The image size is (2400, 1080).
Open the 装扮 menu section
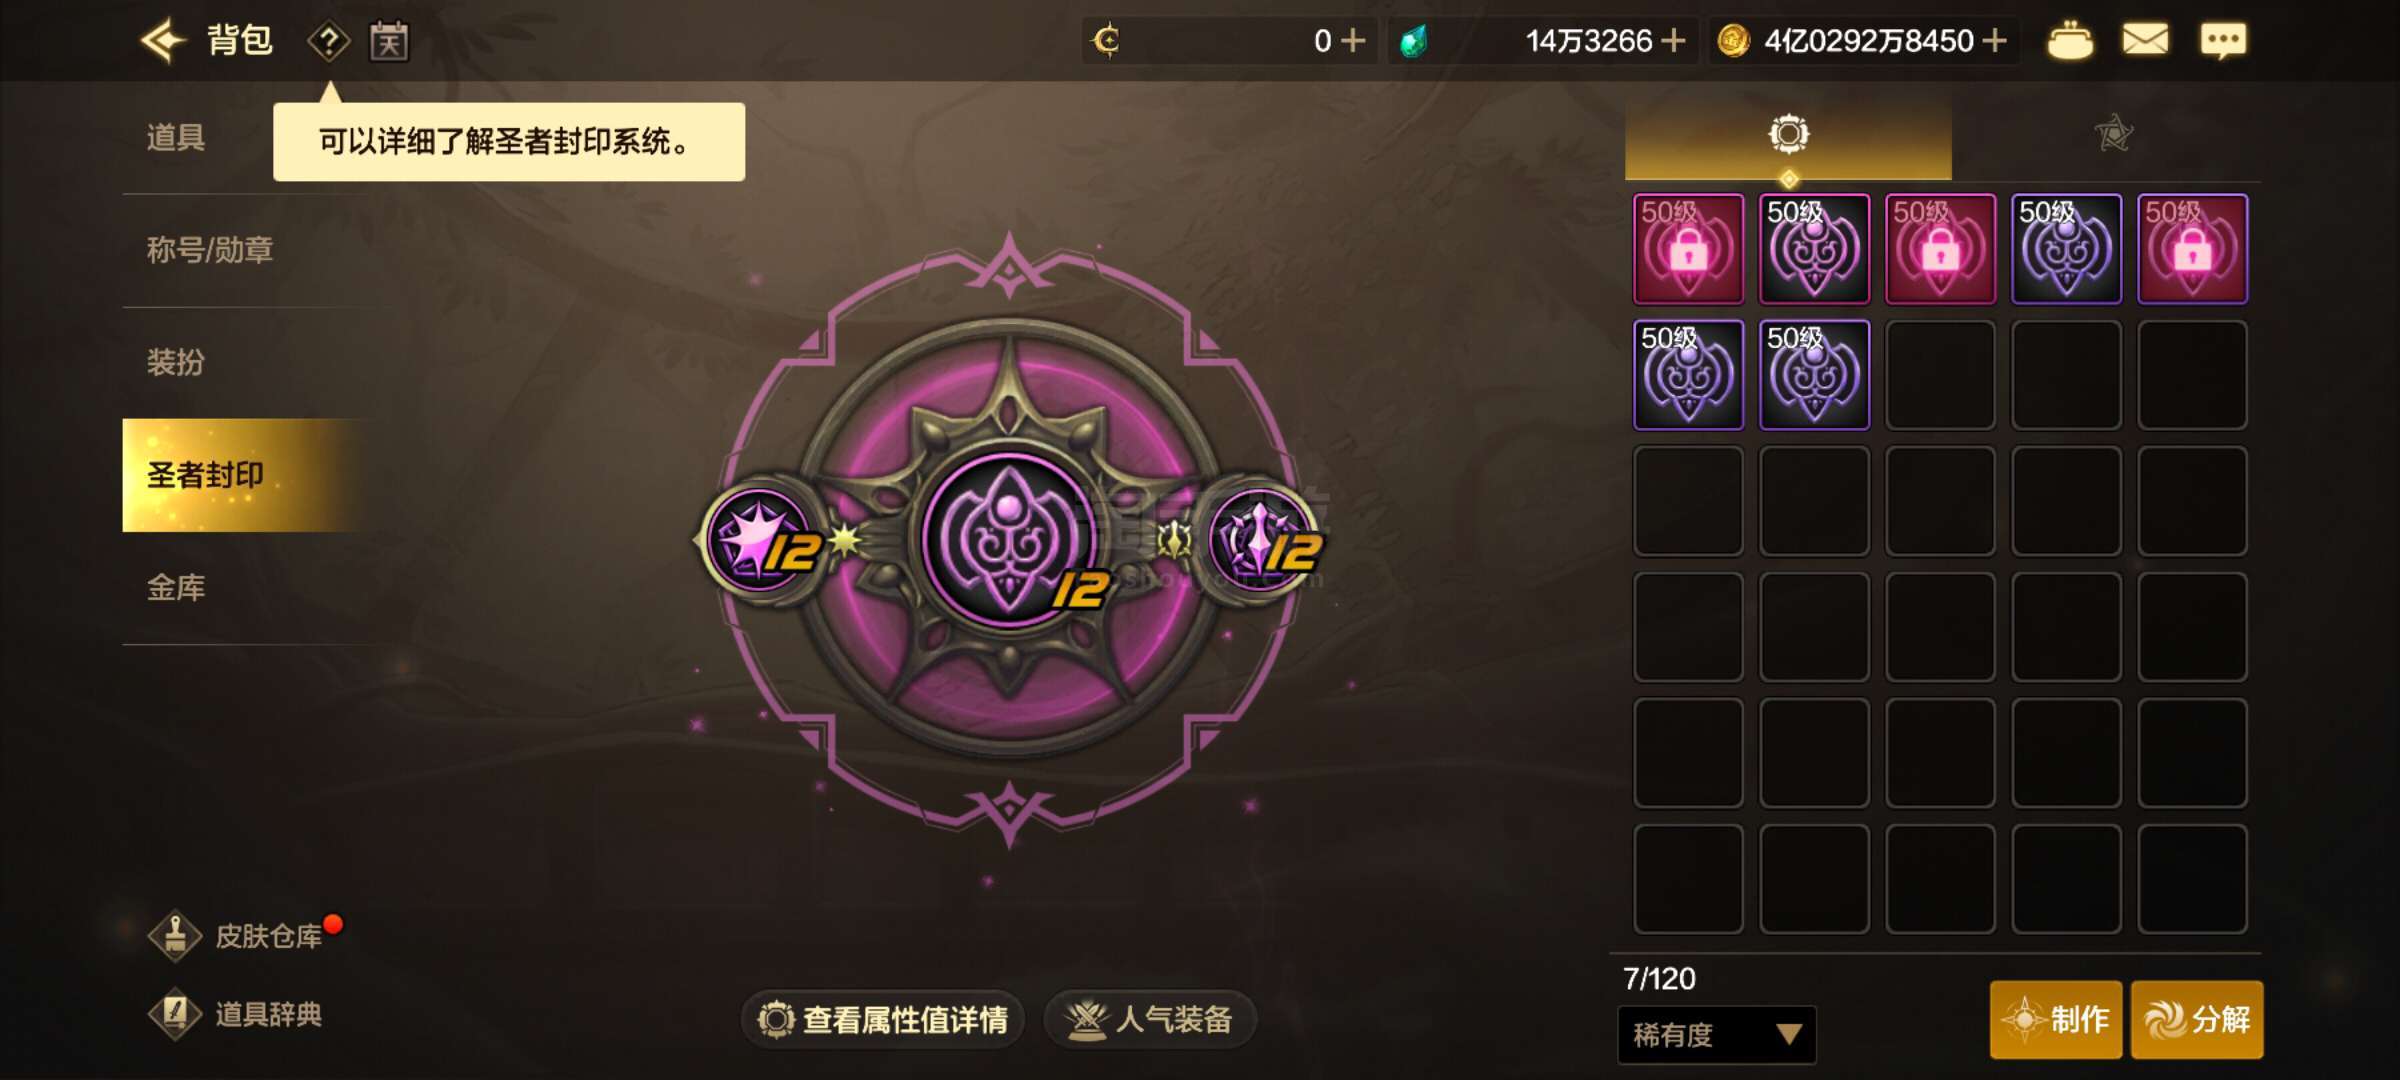click(x=176, y=362)
